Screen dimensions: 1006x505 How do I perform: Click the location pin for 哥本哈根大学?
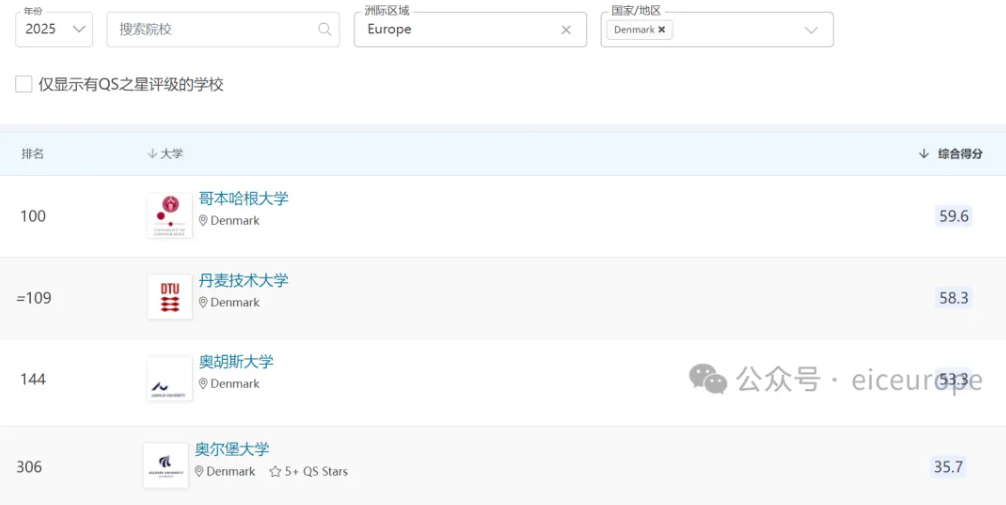tap(203, 221)
